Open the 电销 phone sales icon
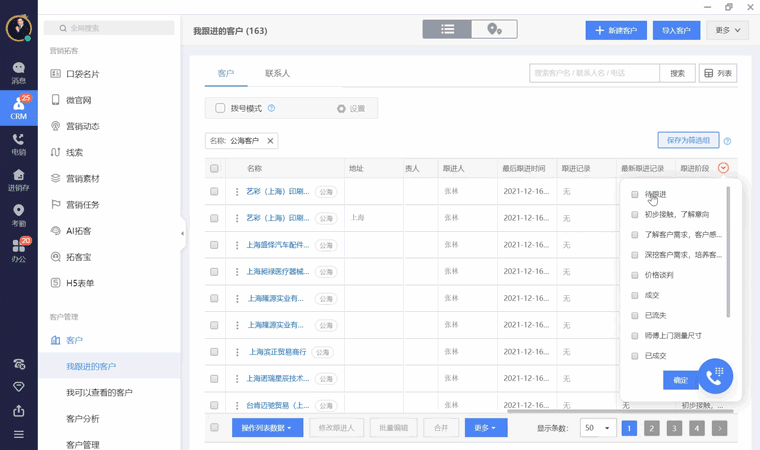 [x=18, y=143]
